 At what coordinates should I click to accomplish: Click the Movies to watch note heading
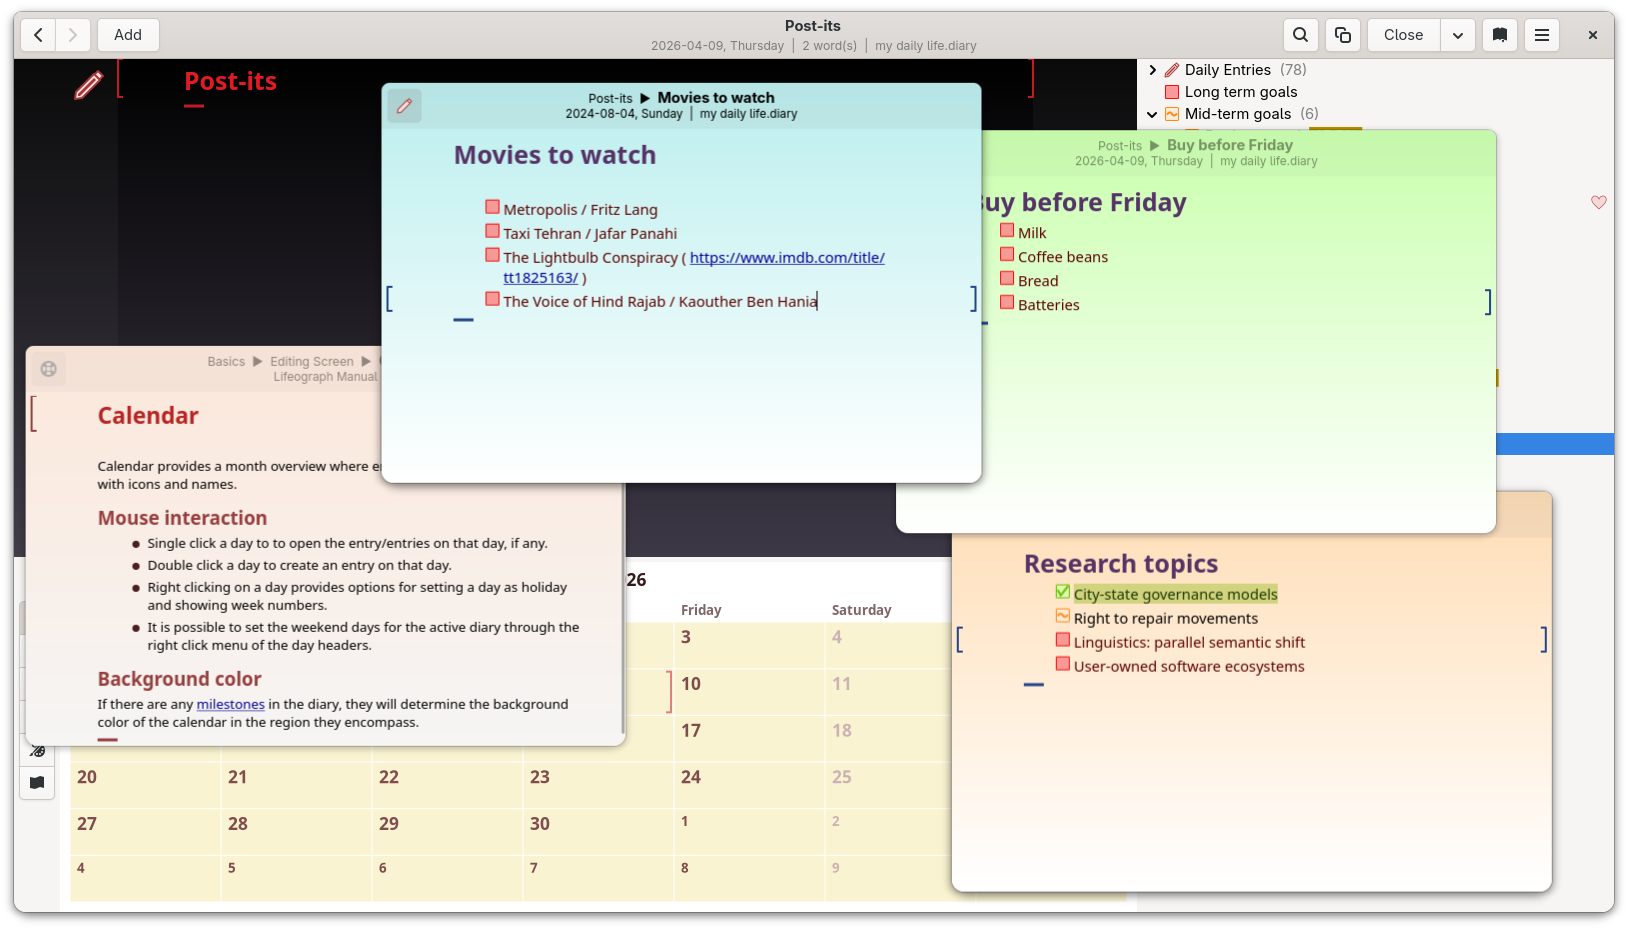555,155
